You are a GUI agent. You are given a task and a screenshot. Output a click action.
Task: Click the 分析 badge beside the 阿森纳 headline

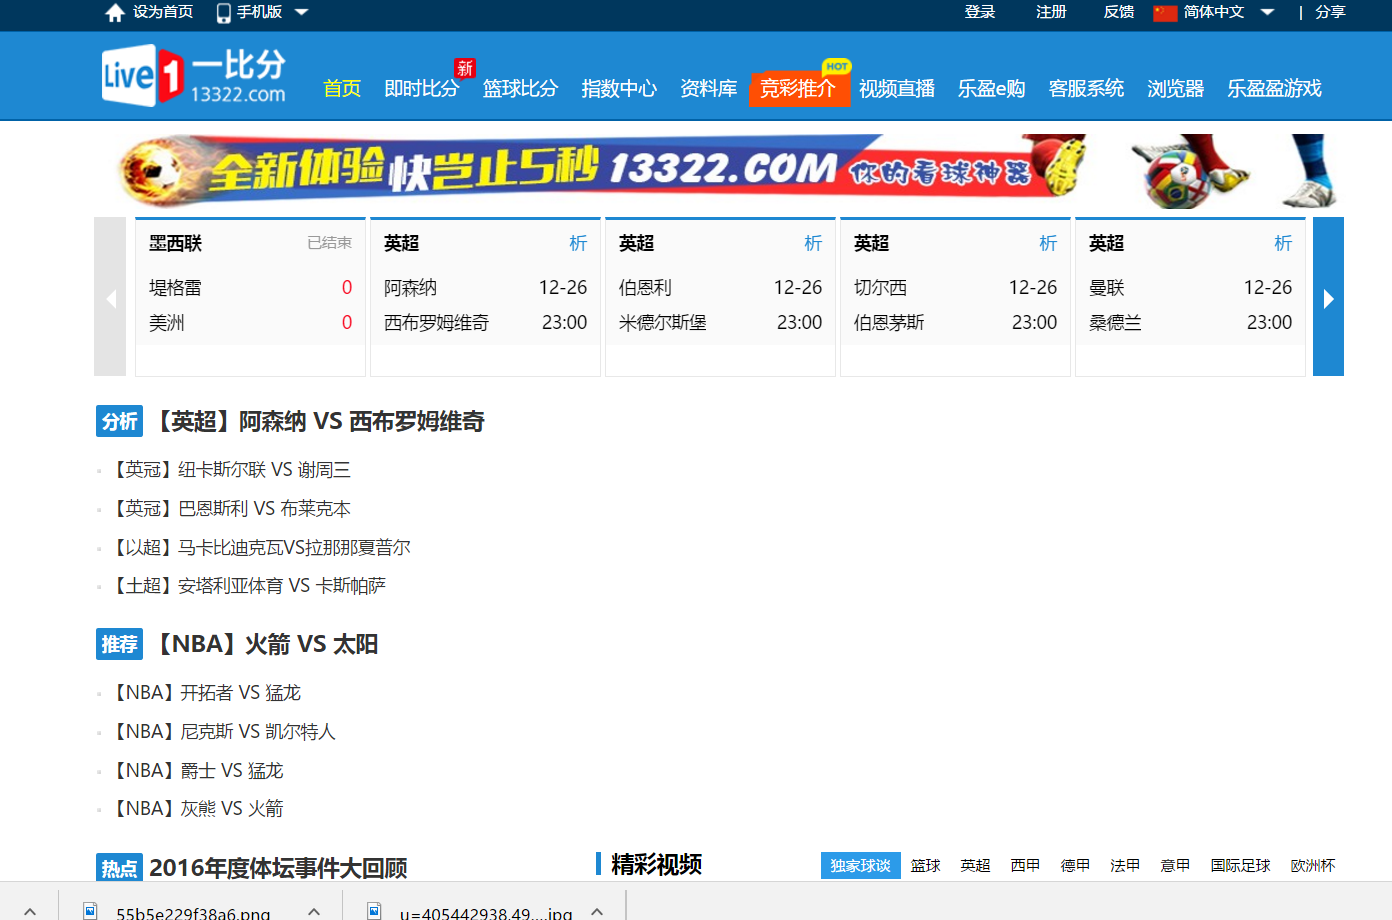[x=119, y=421]
